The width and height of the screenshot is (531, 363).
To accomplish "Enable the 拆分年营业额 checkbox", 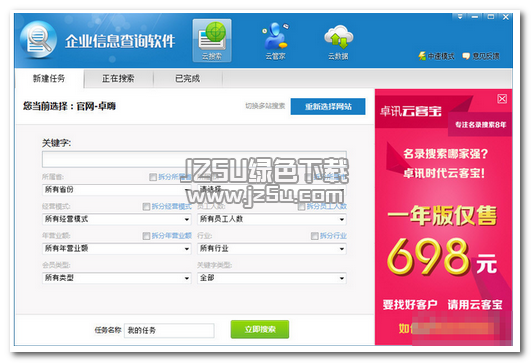I will click(146, 236).
